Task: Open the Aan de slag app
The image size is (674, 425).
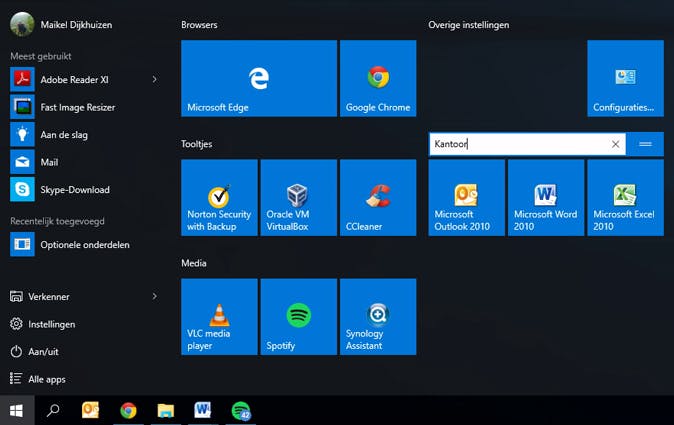Action: tap(86, 135)
